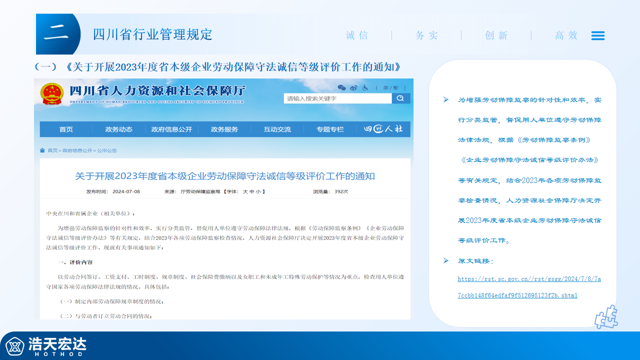The width and height of the screenshot is (640, 360).
Task: Click the breadcrumb home icon
Action: point(42,150)
